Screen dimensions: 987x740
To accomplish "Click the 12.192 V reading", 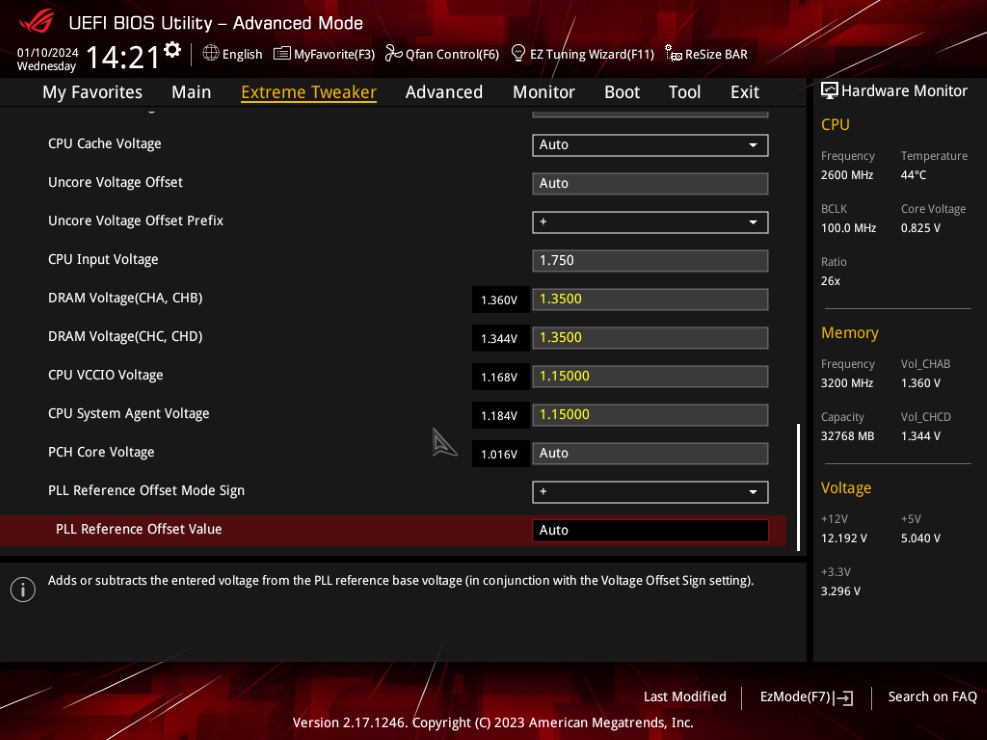I will [844, 539].
